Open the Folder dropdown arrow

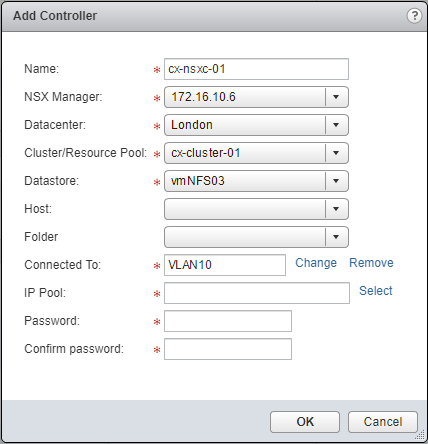coord(336,237)
